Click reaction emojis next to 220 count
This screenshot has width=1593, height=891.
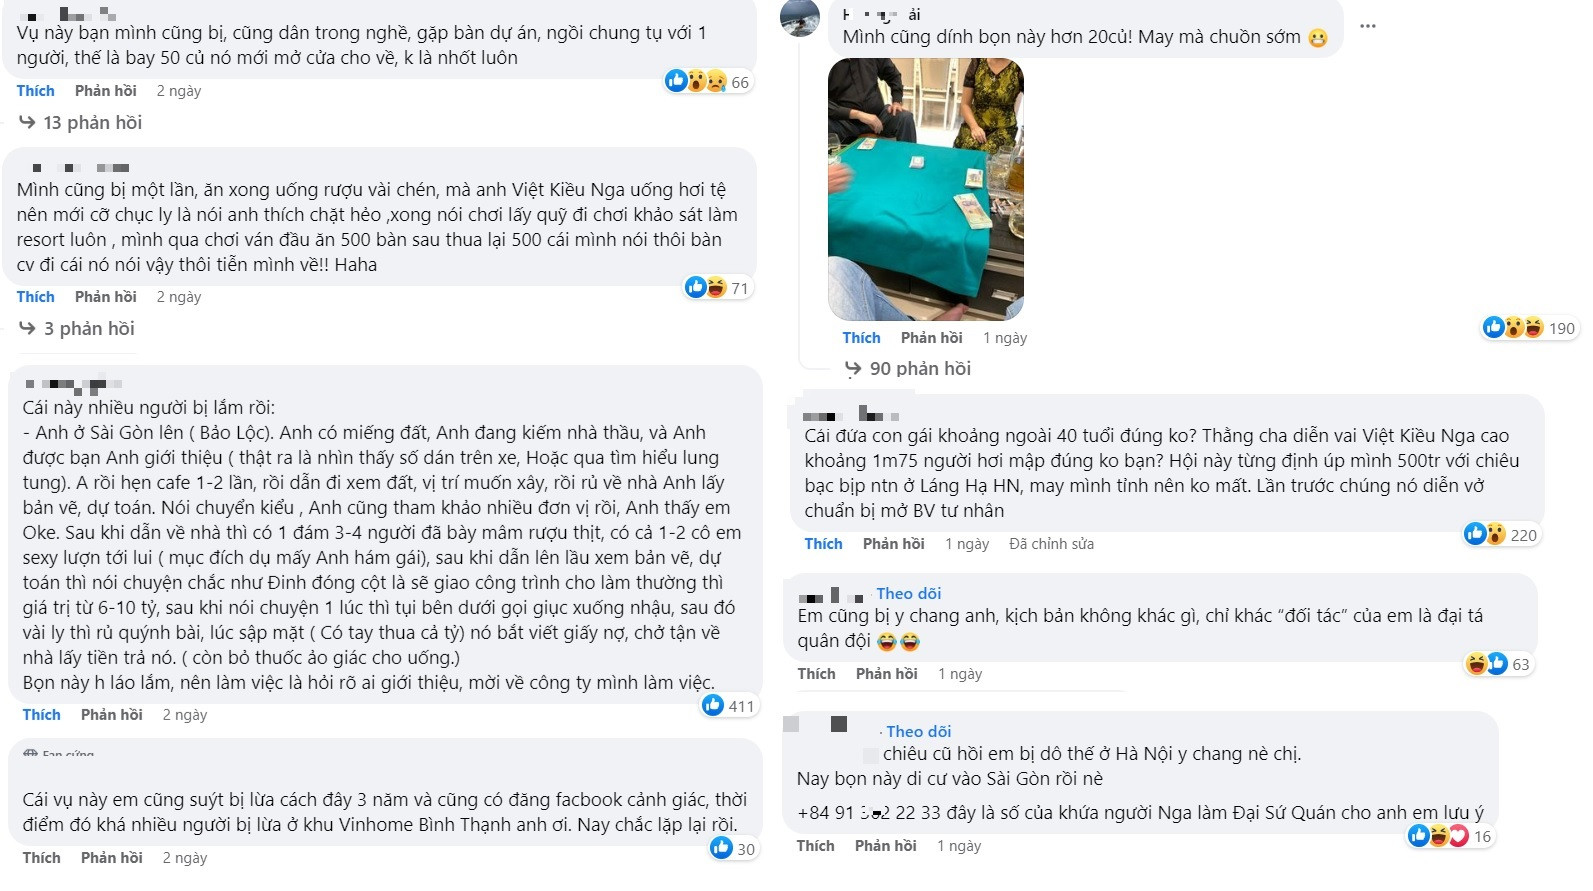[1499, 535]
